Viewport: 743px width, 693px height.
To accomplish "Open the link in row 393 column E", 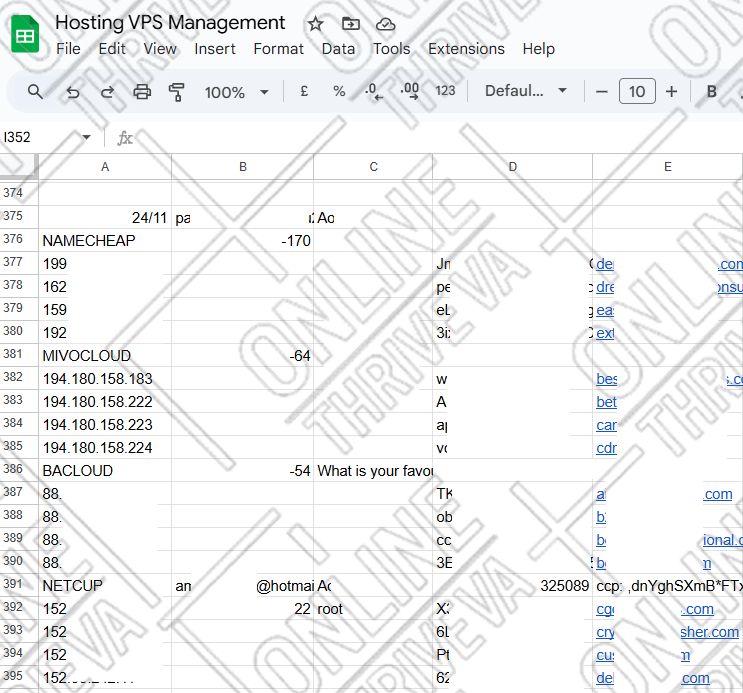I will pos(605,632).
